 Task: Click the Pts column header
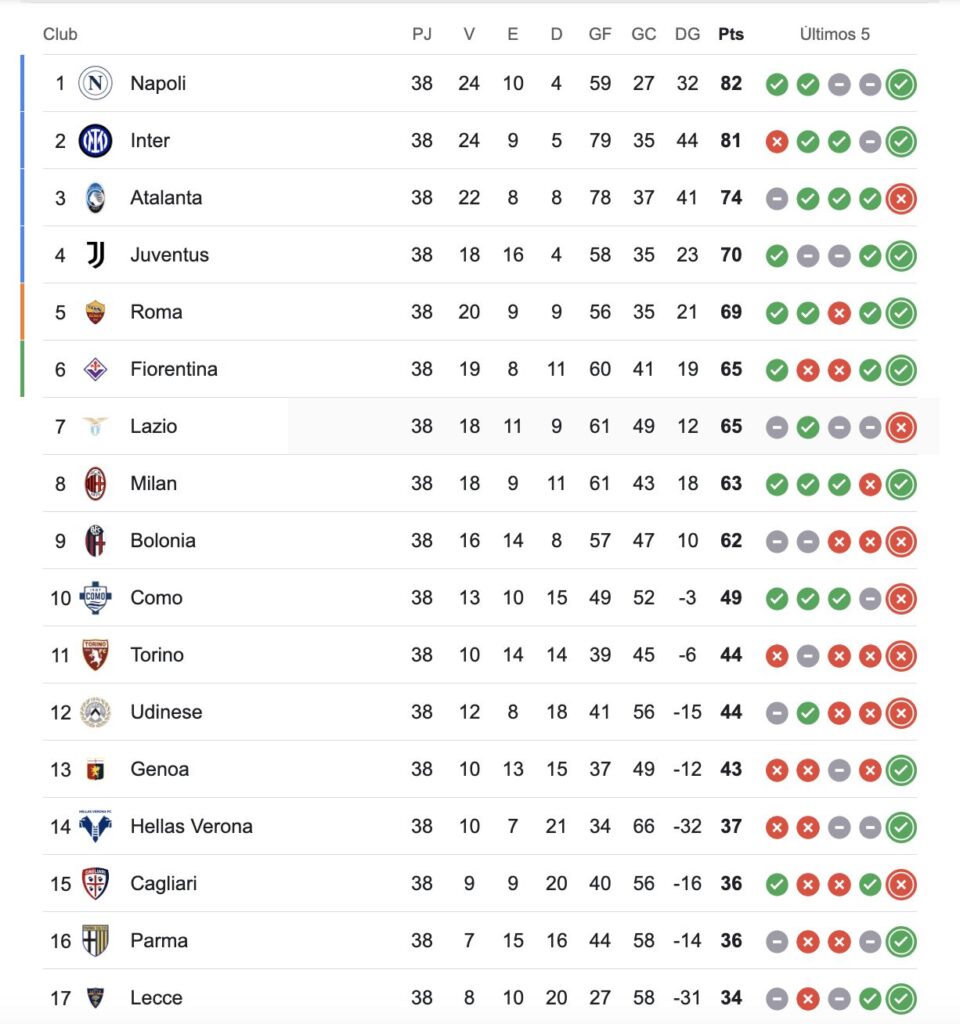(x=731, y=34)
